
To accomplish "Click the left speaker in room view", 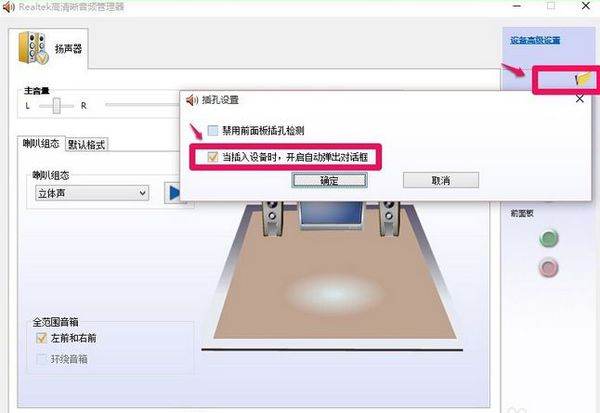I will pos(272,218).
